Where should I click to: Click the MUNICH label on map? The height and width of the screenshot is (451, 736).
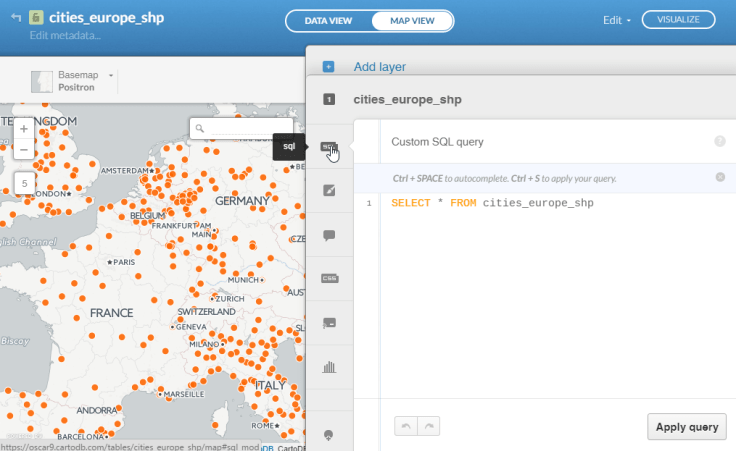(x=245, y=280)
